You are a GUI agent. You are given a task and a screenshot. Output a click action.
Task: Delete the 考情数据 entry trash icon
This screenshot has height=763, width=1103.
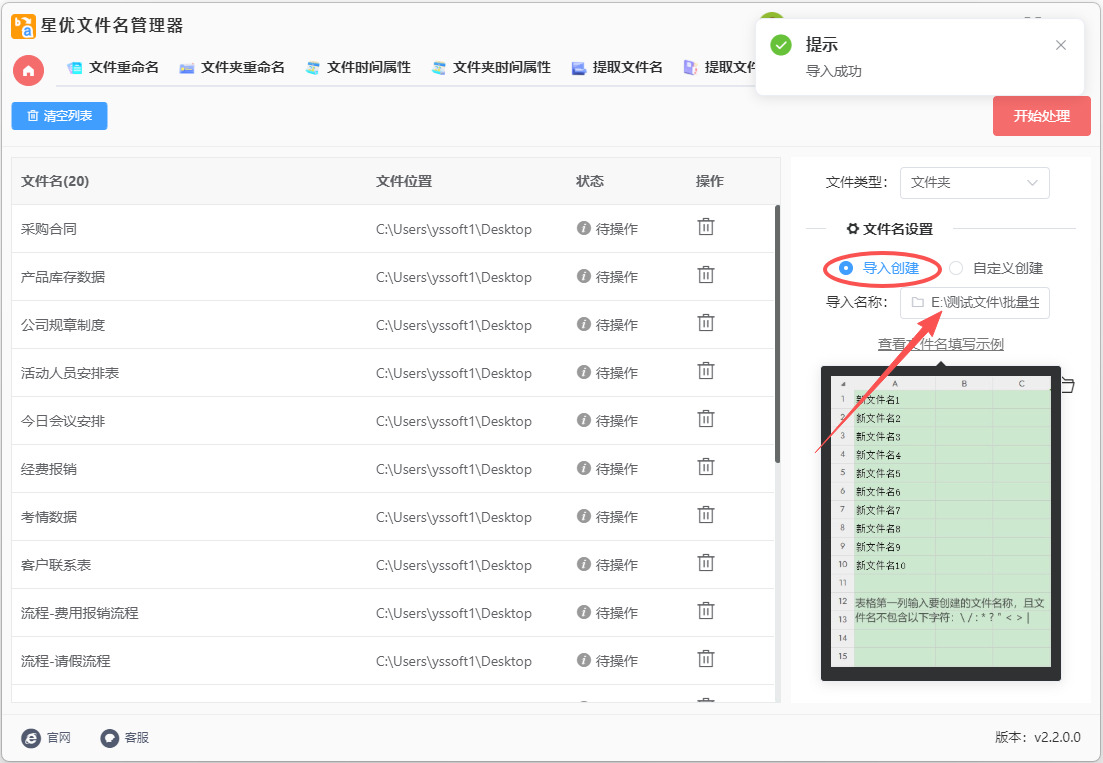coord(706,515)
